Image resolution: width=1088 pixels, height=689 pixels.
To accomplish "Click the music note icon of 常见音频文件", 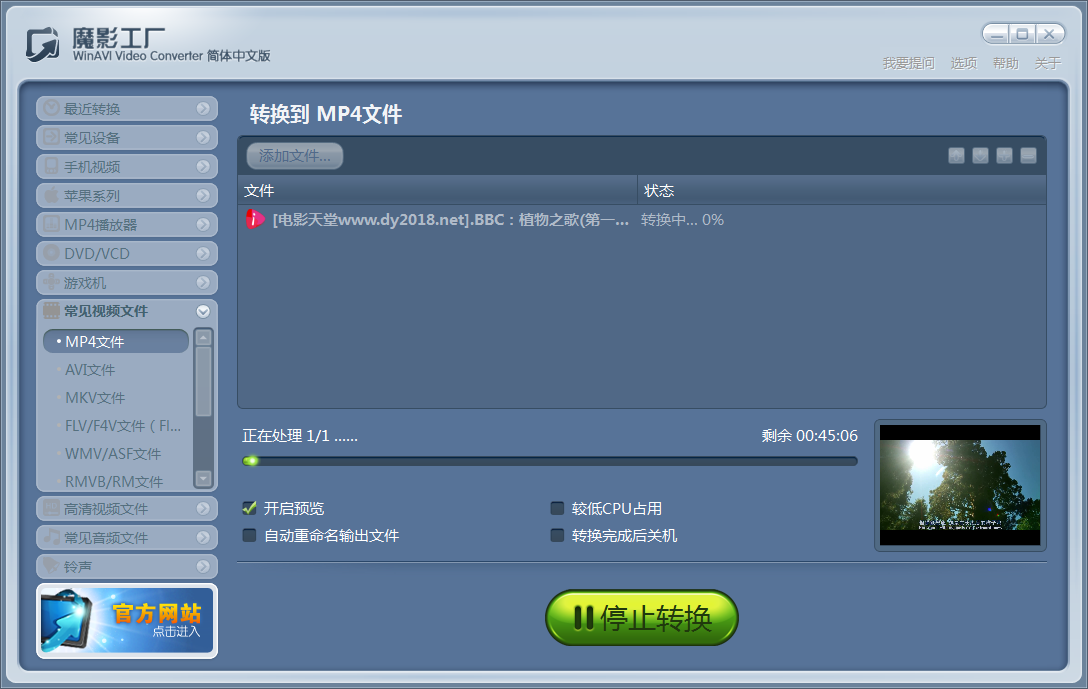I will pyautogui.click(x=51, y=537).
